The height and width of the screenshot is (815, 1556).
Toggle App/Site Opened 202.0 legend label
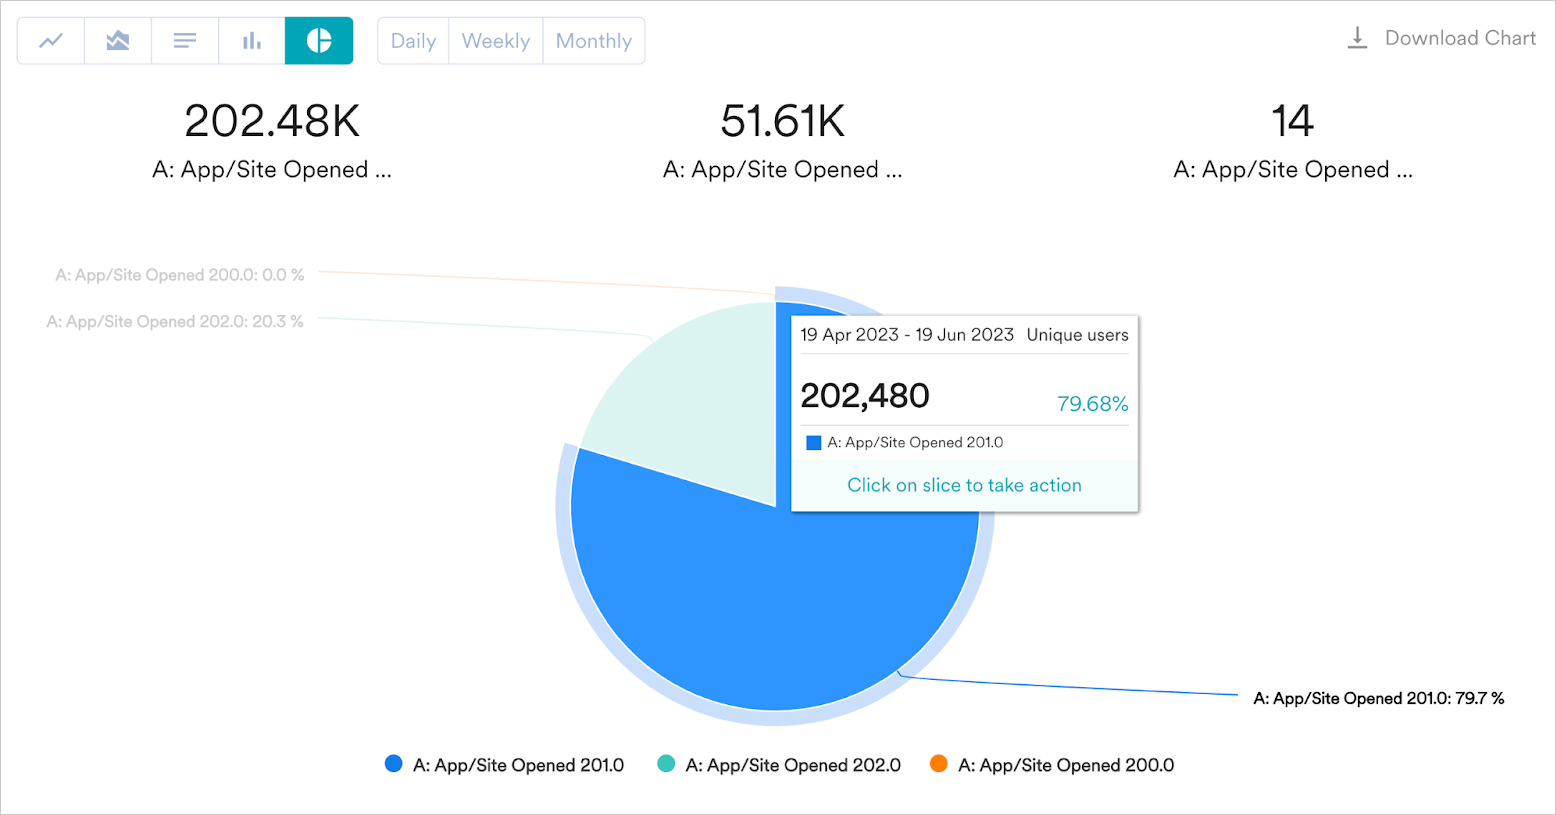[x=793, y=765]
